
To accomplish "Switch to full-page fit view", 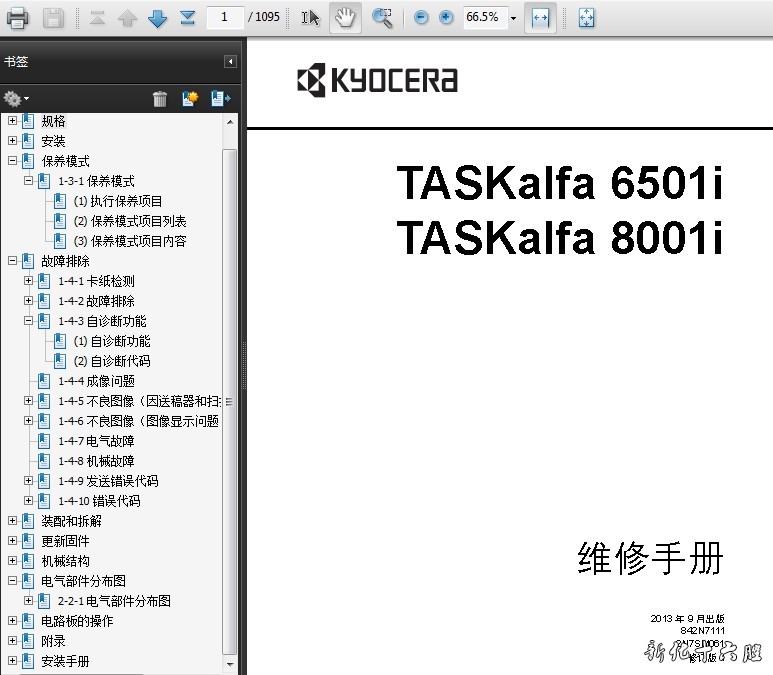I will coord(587,17).
